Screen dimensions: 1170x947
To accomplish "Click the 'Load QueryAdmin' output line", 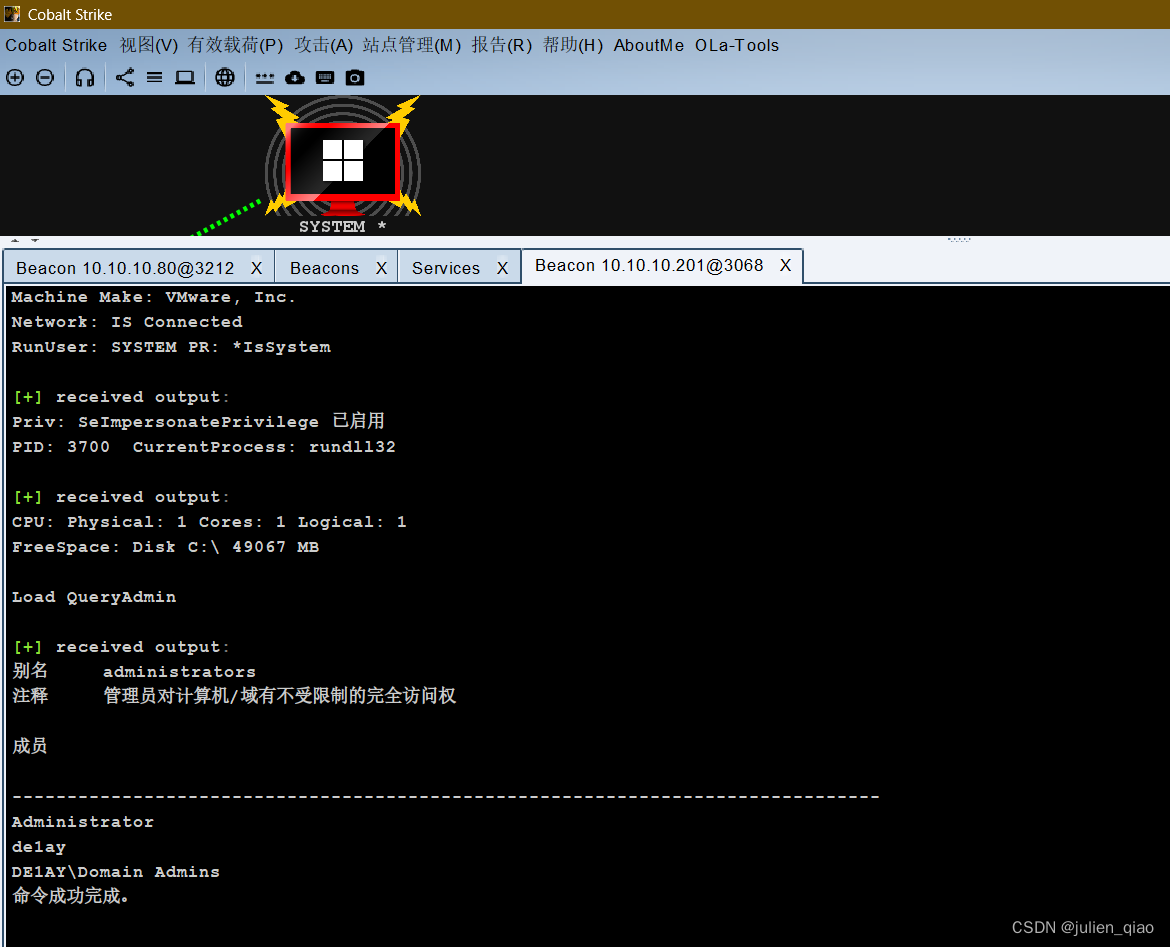I will click(94, 597).
